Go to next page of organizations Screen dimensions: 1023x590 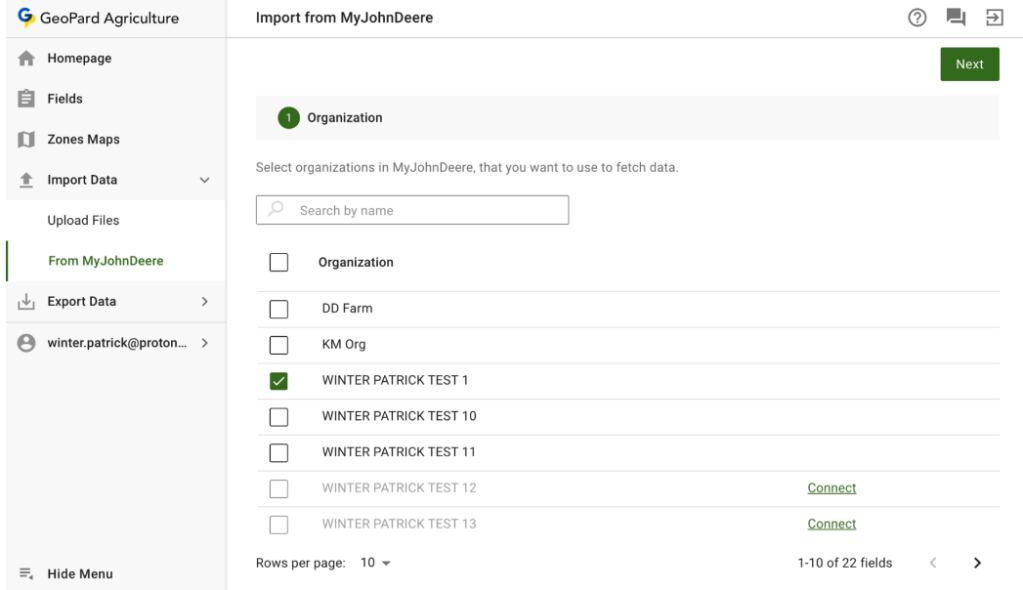(x=977, y=563)
